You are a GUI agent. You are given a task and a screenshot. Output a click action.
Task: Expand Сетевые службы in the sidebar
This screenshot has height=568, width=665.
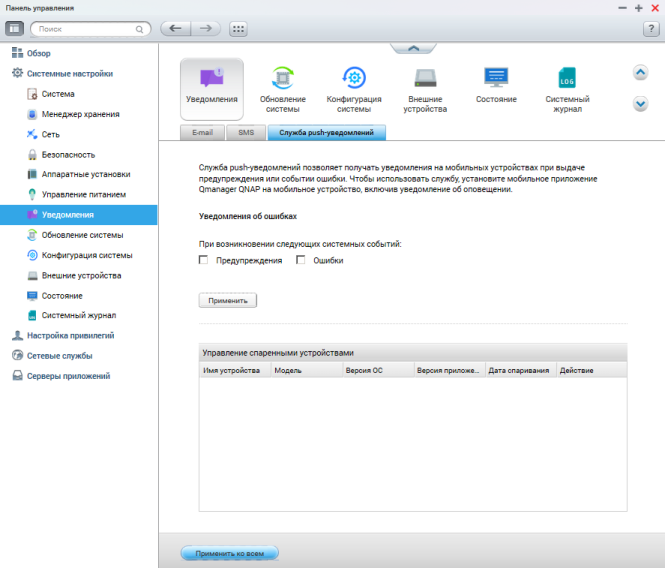(52, 356)
